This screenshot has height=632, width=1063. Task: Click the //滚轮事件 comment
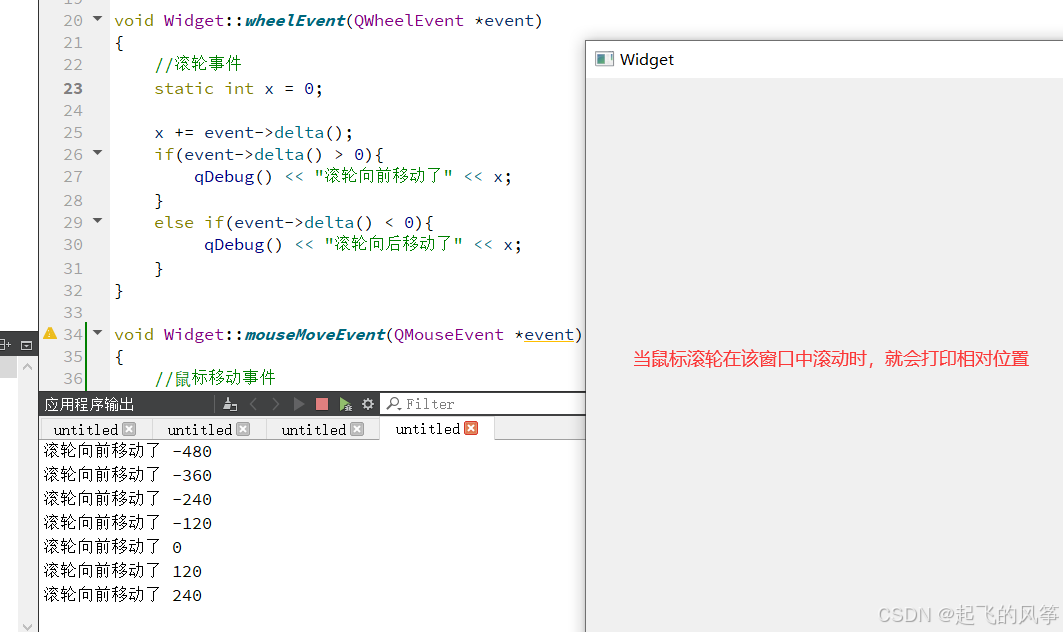[198, 64]
